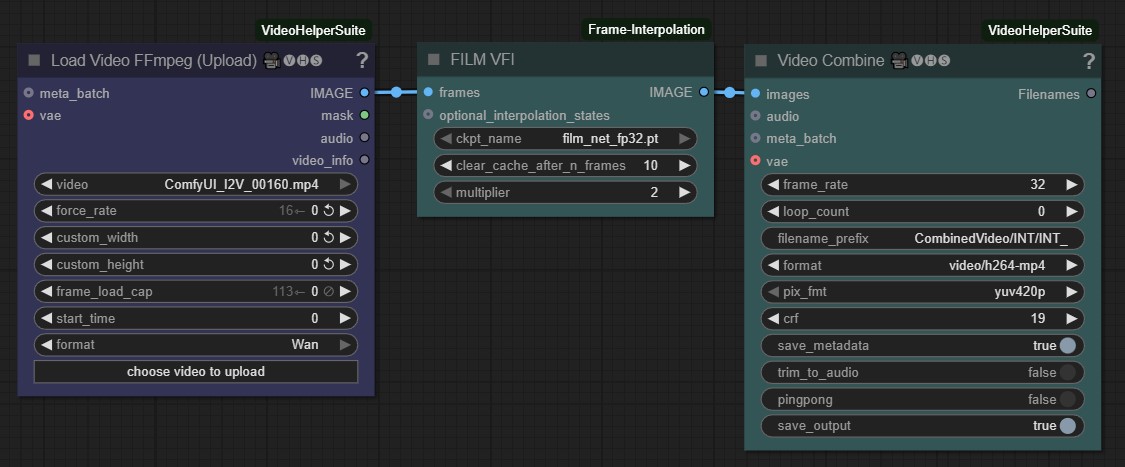Image resolution: width=1125 pixels, height=467 pixels.
Task: Reset force_rate value with its reset icon
Action: coord(329,211)
